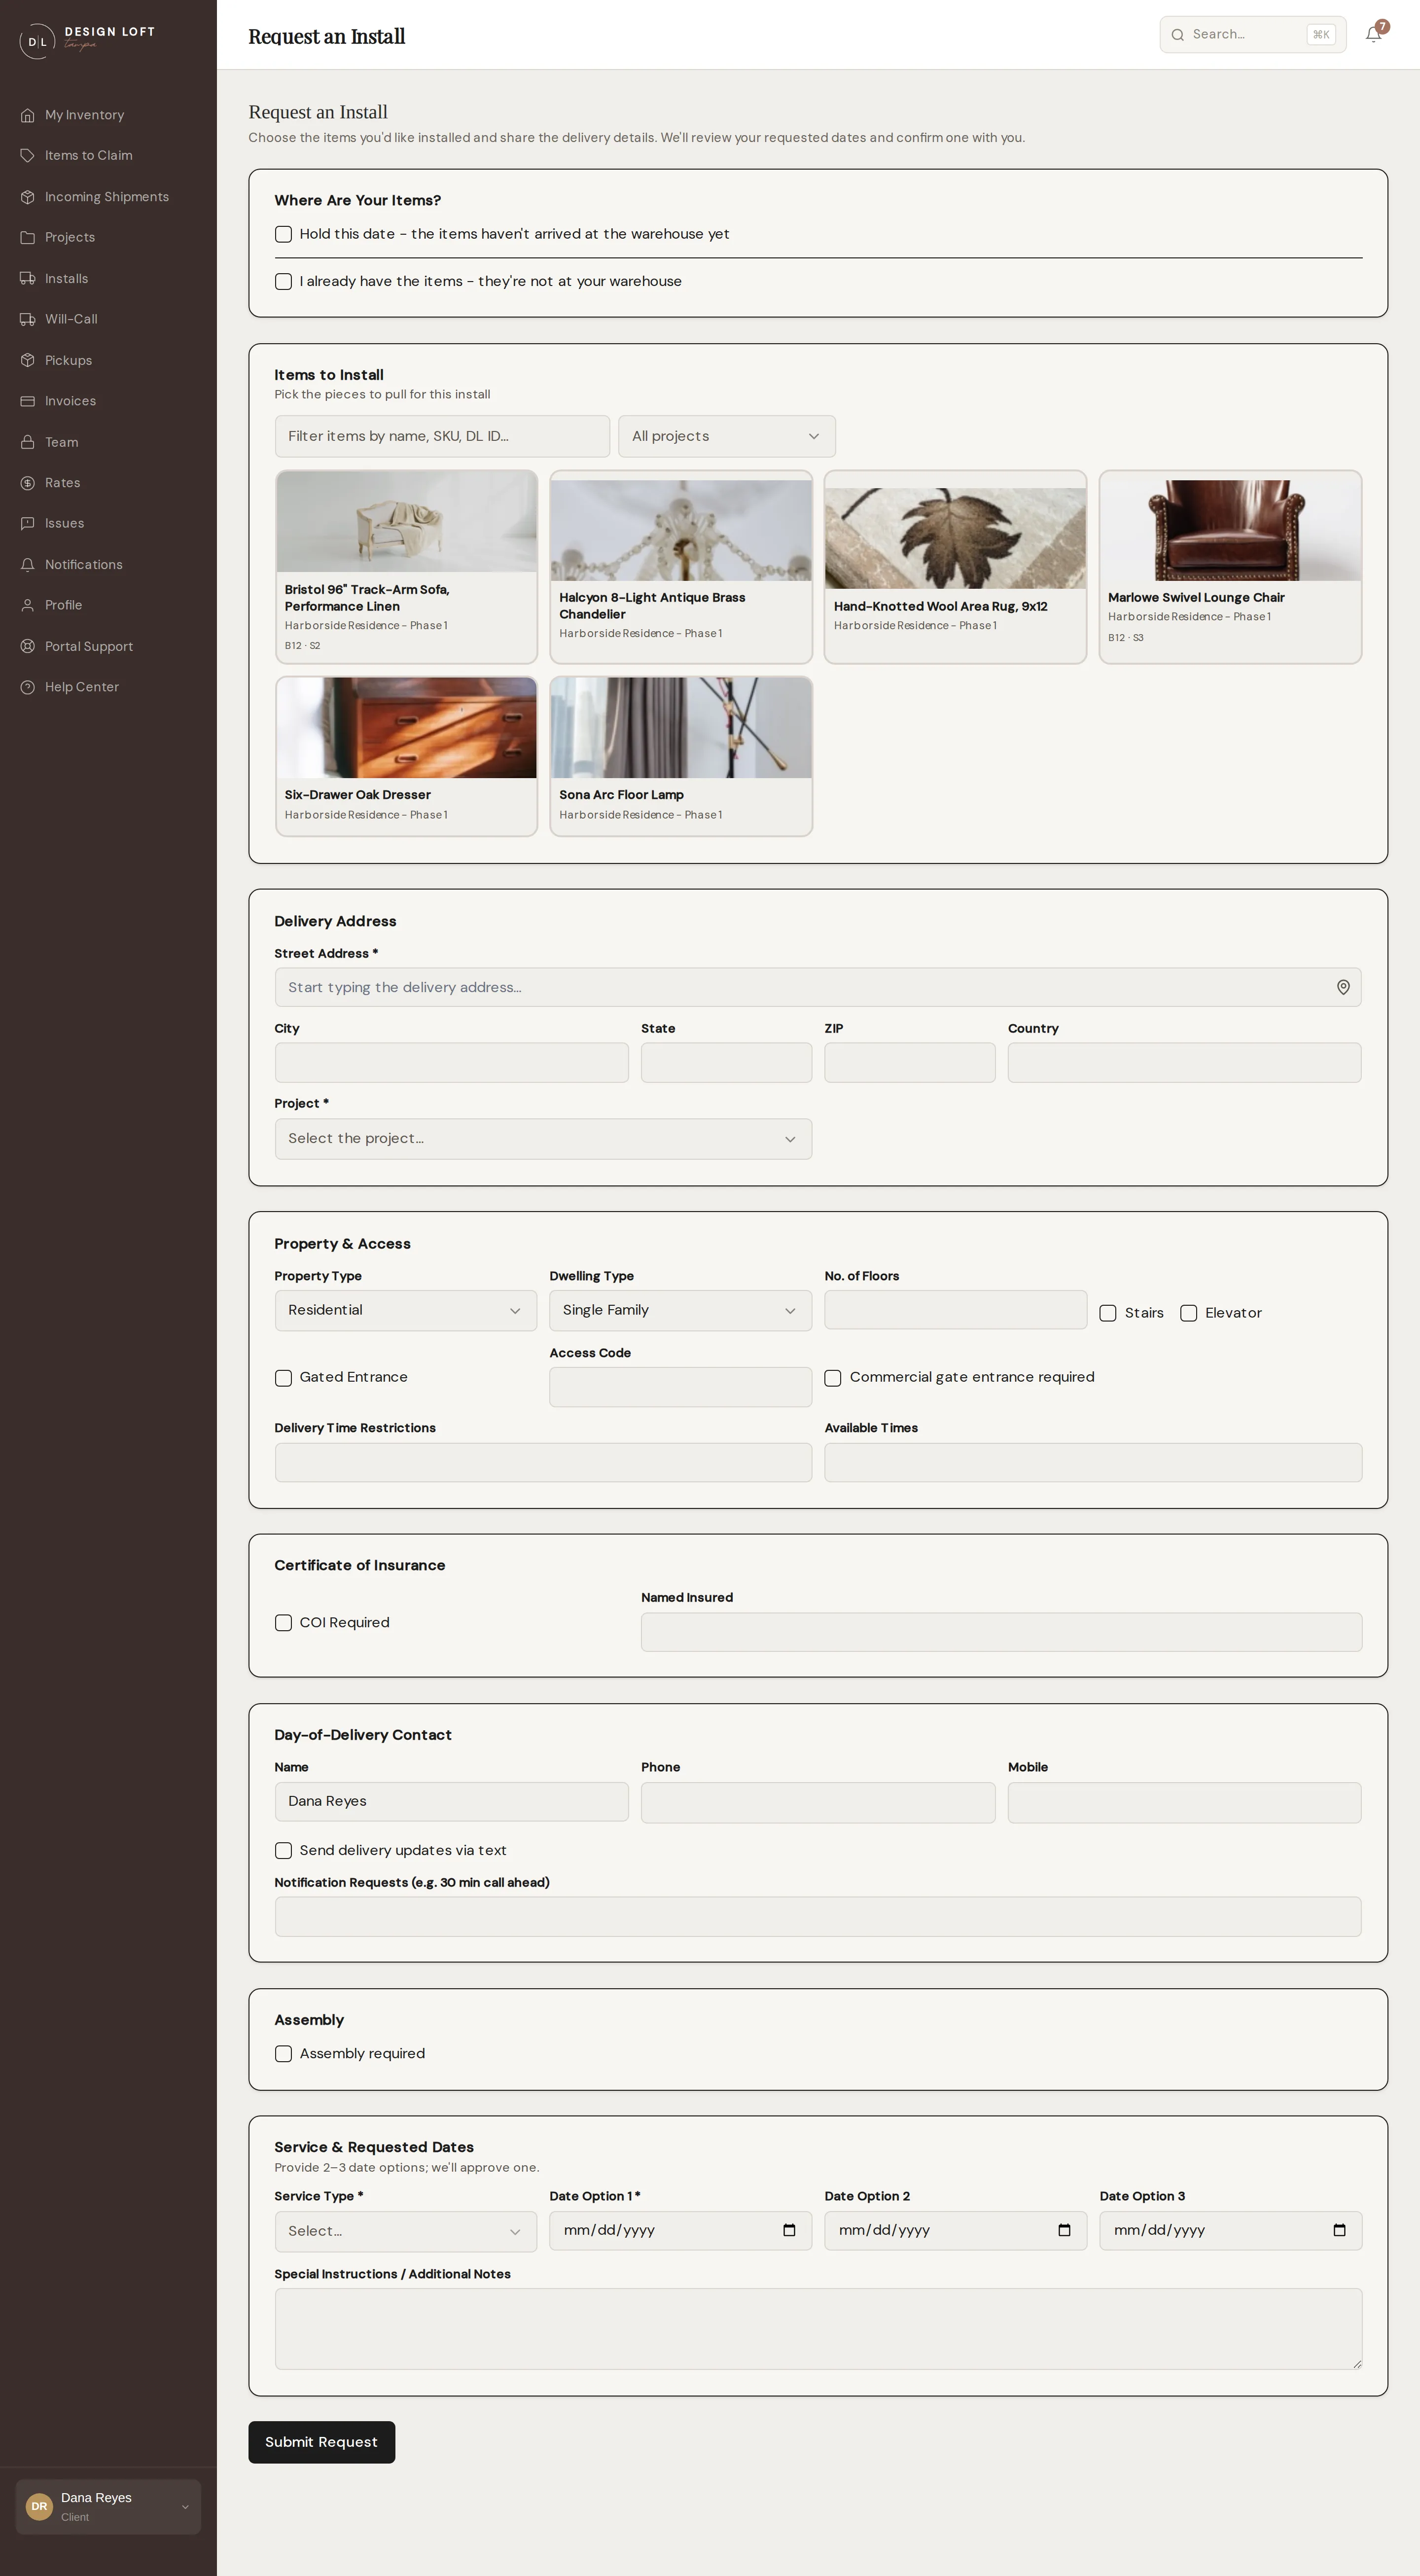Screen dimensions: 1420x2576
Task: Select the Sona Arc Floor Lamp card
Action: click(x=681, y=756)
